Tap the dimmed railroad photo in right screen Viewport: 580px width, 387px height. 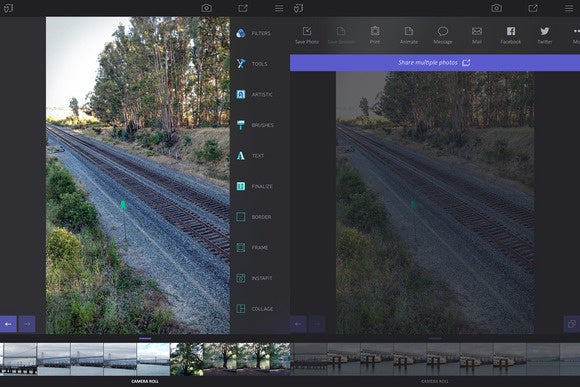[x=435, y=203]
